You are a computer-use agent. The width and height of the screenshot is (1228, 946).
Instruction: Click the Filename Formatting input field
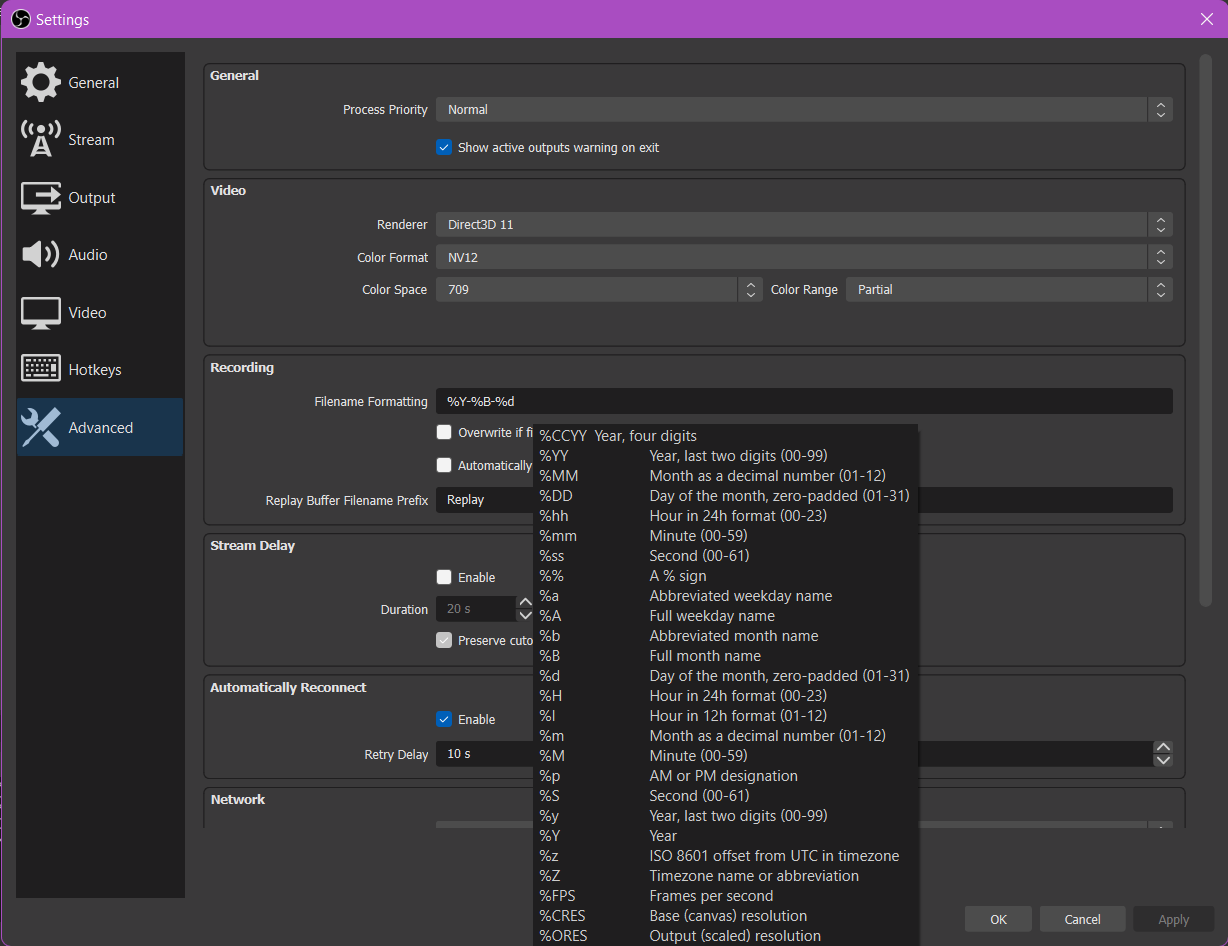coord(804,401)
